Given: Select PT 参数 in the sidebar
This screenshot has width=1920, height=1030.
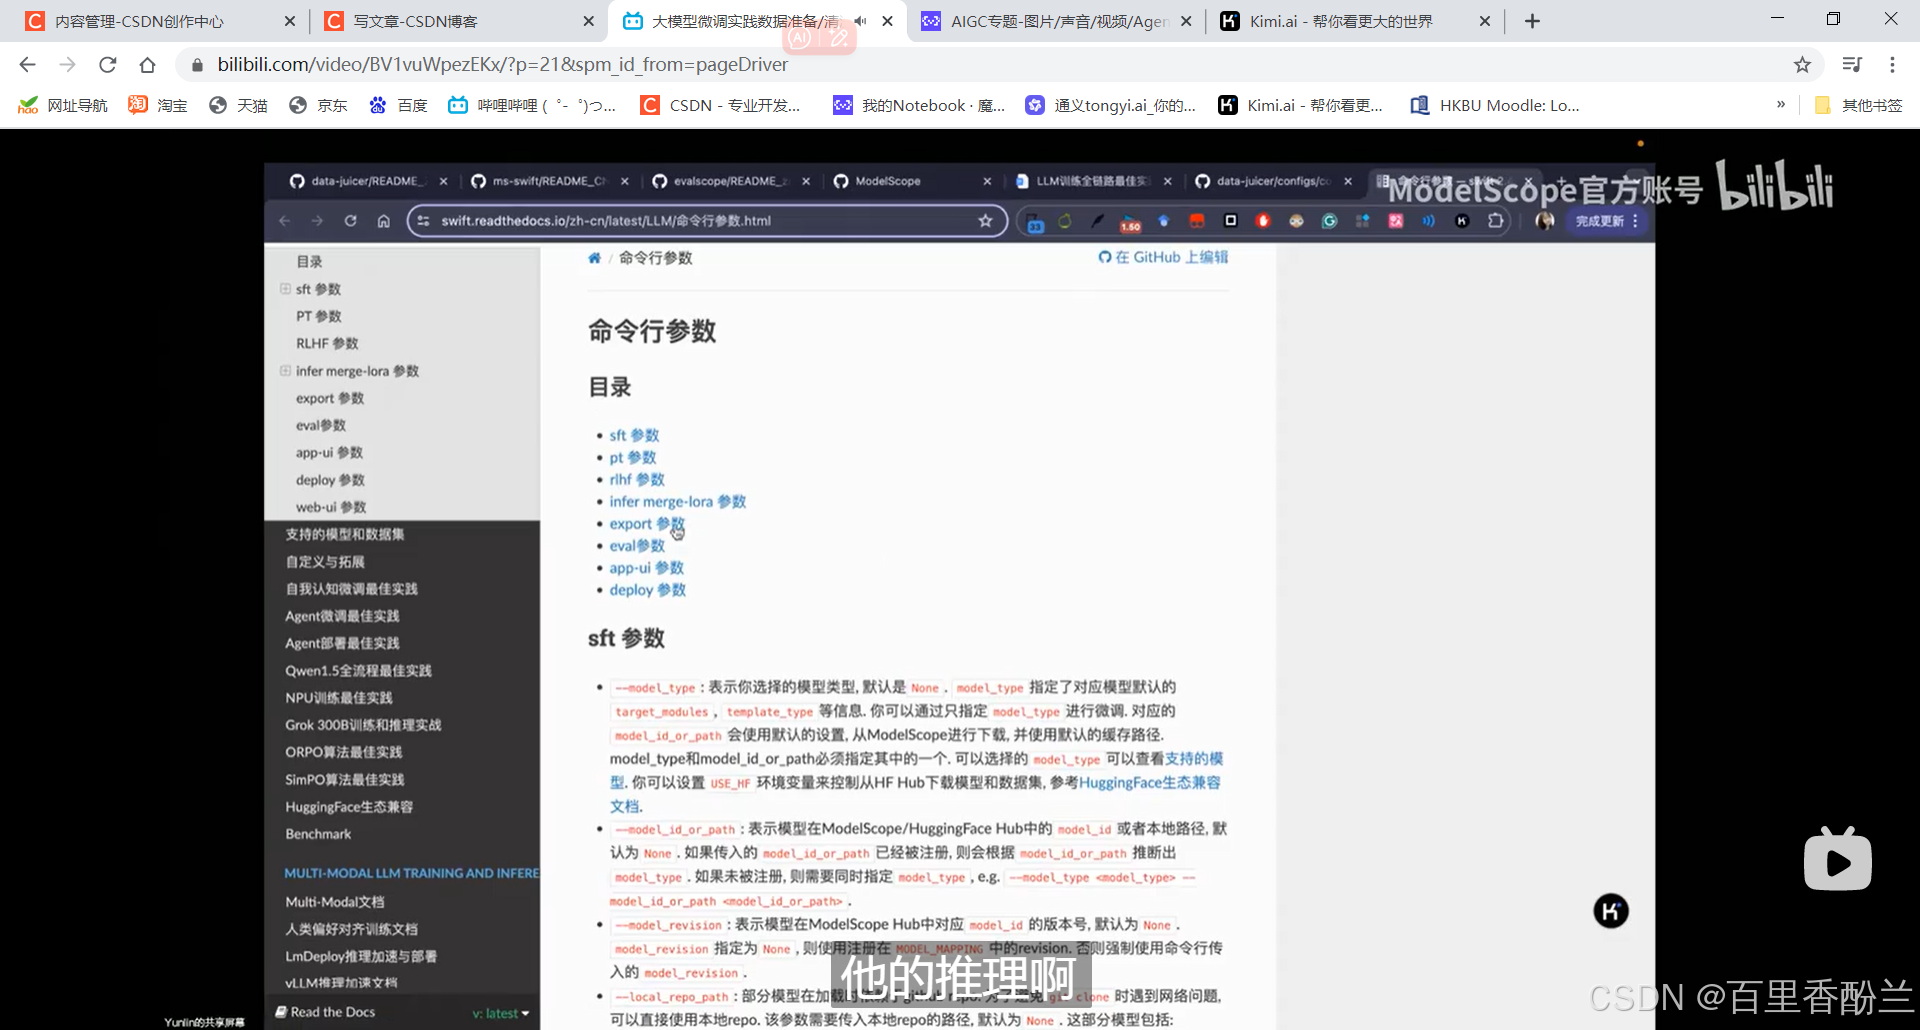Looking at the screenshot, I should pyautogui.click(x=319, y=316).
